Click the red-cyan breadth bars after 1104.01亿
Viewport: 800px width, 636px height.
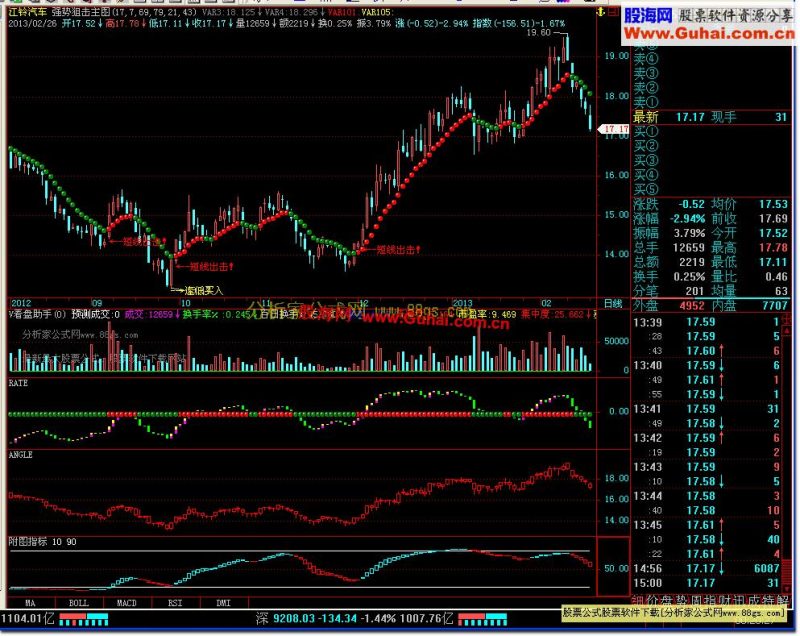point(84,619)
